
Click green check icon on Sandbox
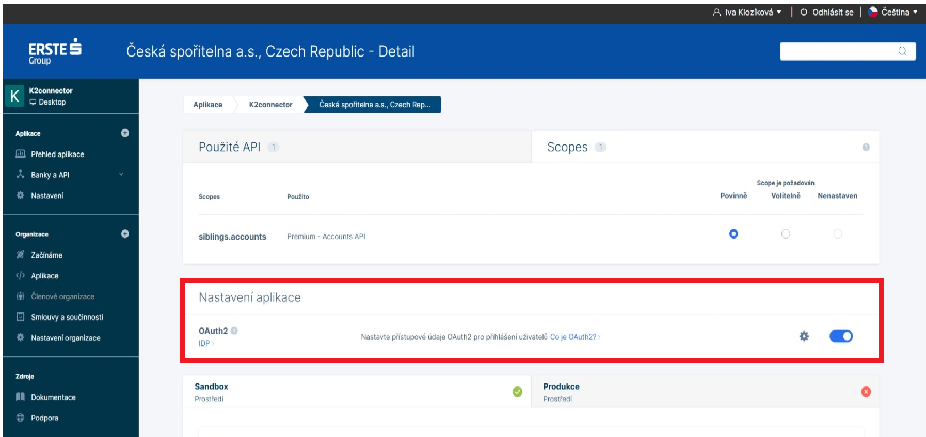[x=517, y=392]
